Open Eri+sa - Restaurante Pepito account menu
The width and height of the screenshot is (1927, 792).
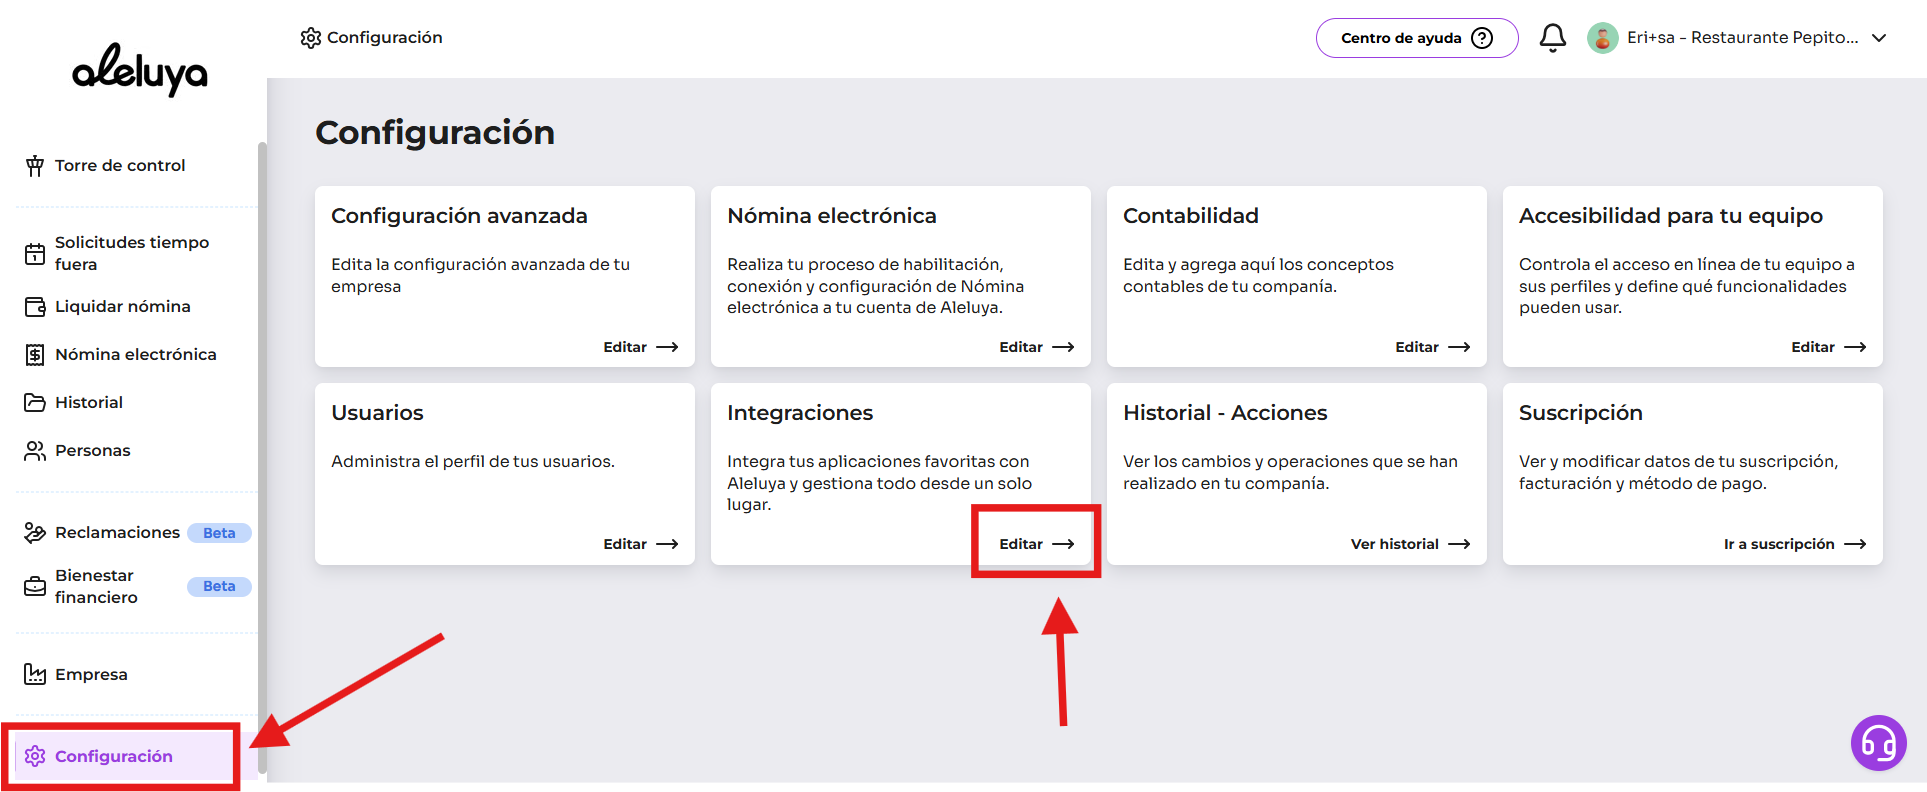[x=1738, y=38]
